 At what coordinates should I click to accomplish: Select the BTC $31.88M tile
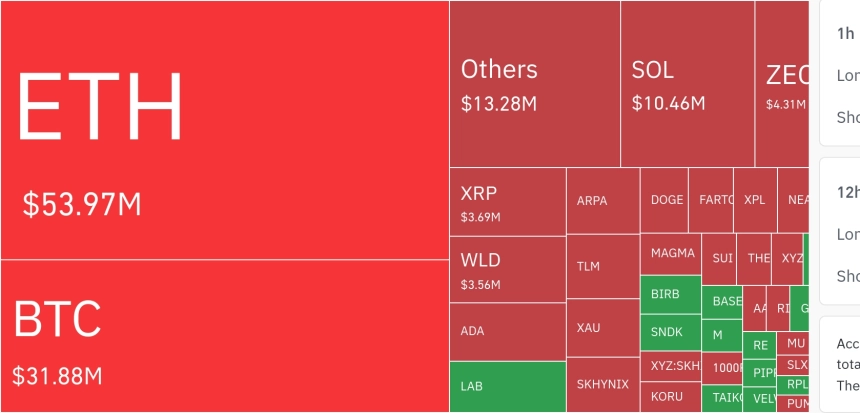click(x=225, y=336)
